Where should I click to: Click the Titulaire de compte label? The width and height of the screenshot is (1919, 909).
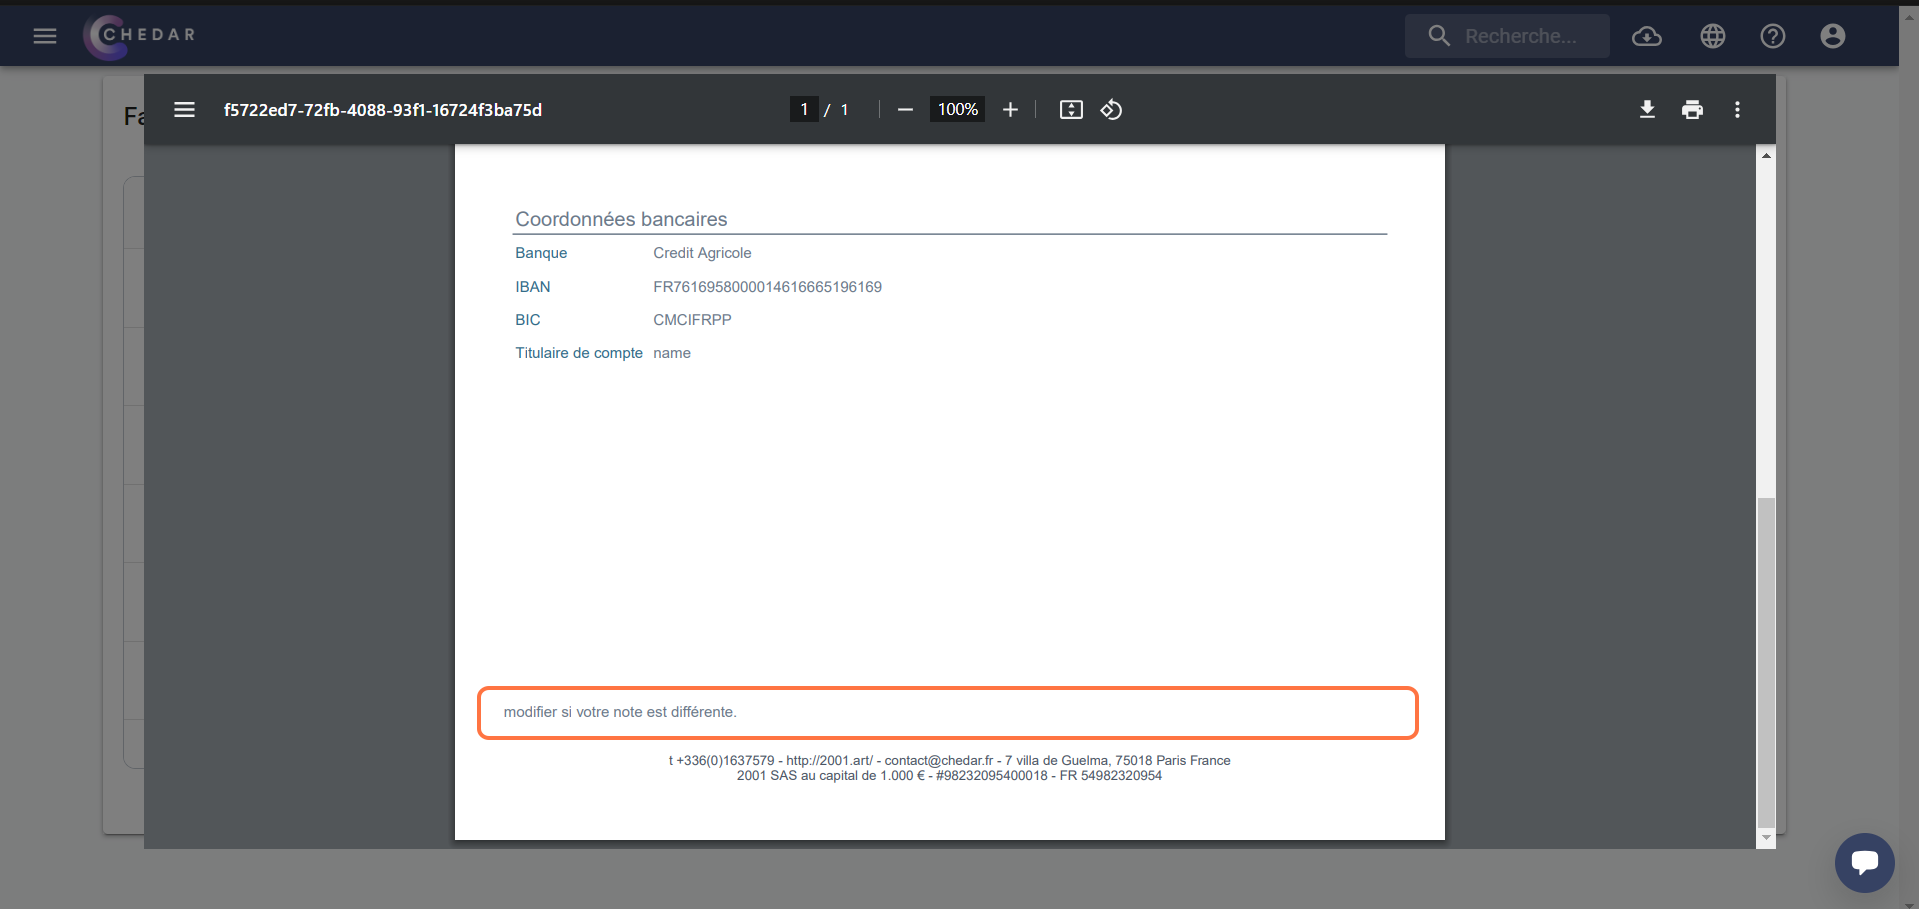click(579, 353)
